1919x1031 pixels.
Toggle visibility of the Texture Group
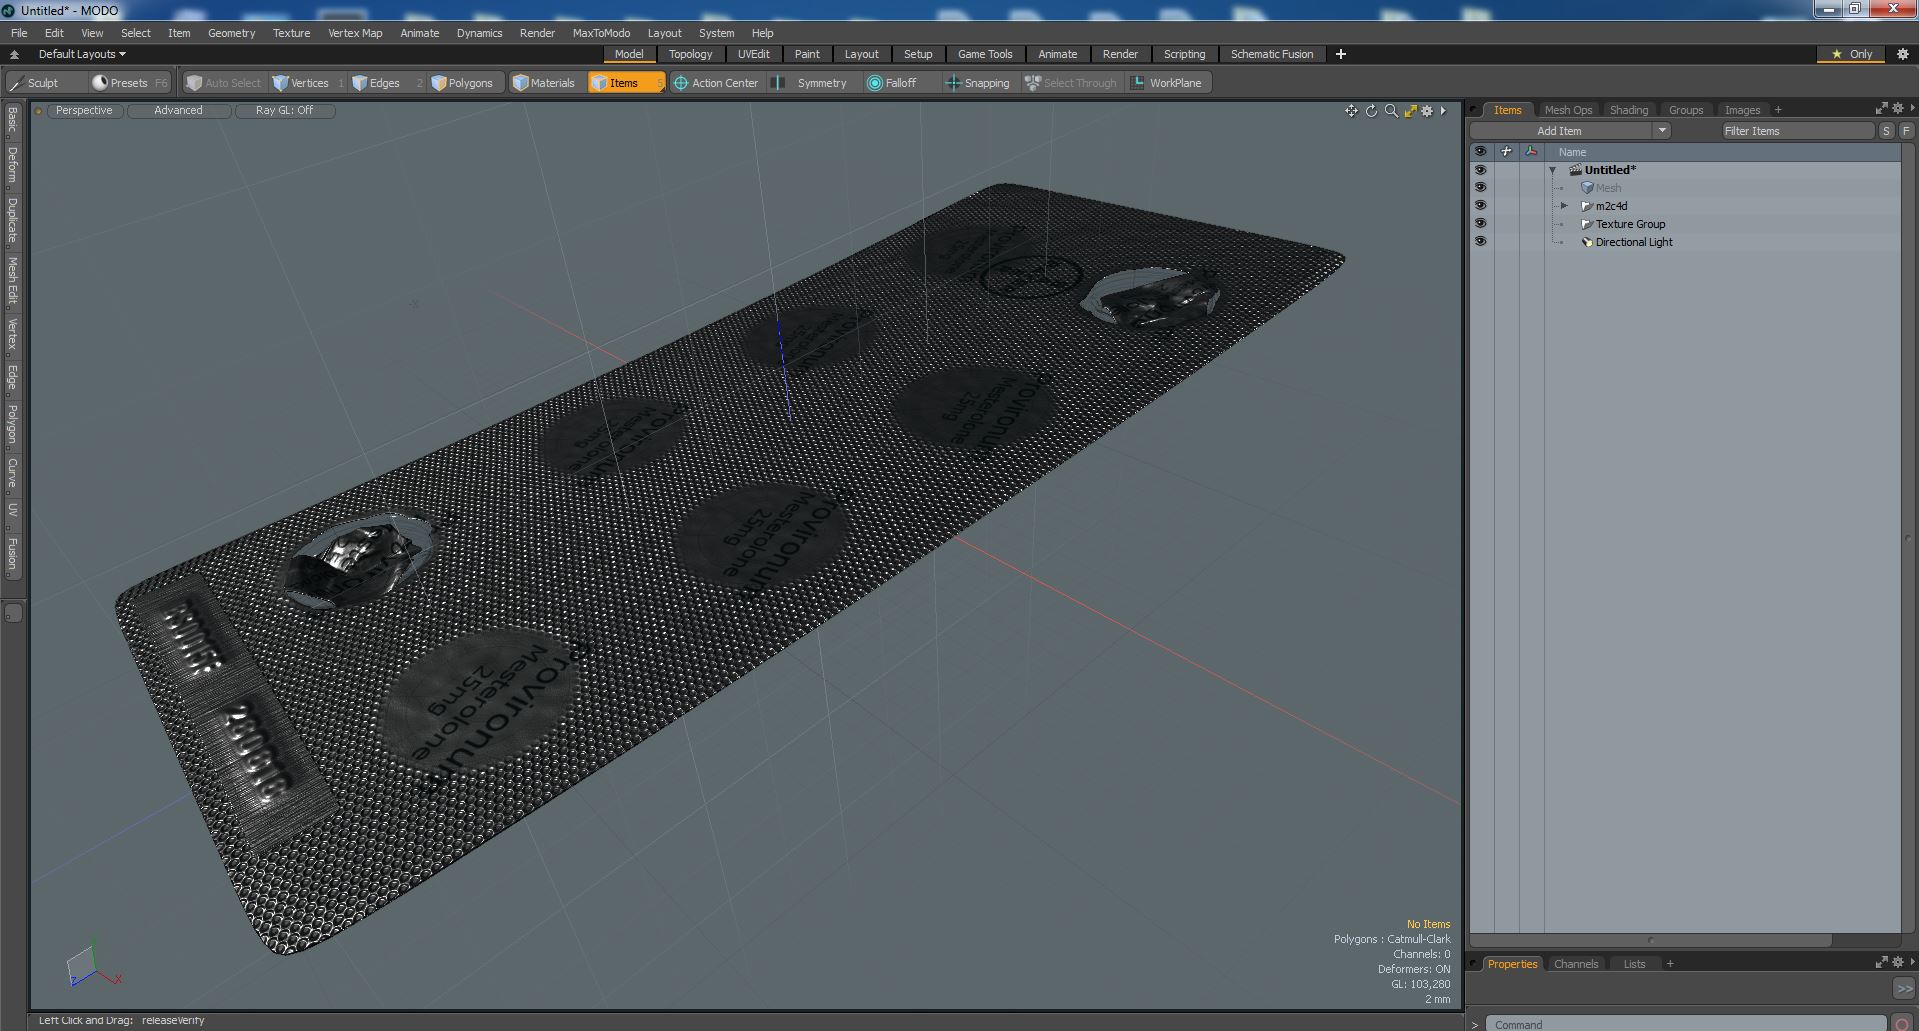pyautogui.click(x=1480, y=224)
